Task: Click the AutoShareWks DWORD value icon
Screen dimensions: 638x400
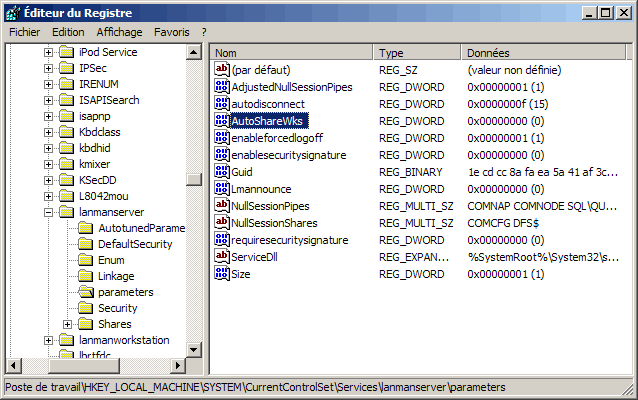Action: coord(222,120)
